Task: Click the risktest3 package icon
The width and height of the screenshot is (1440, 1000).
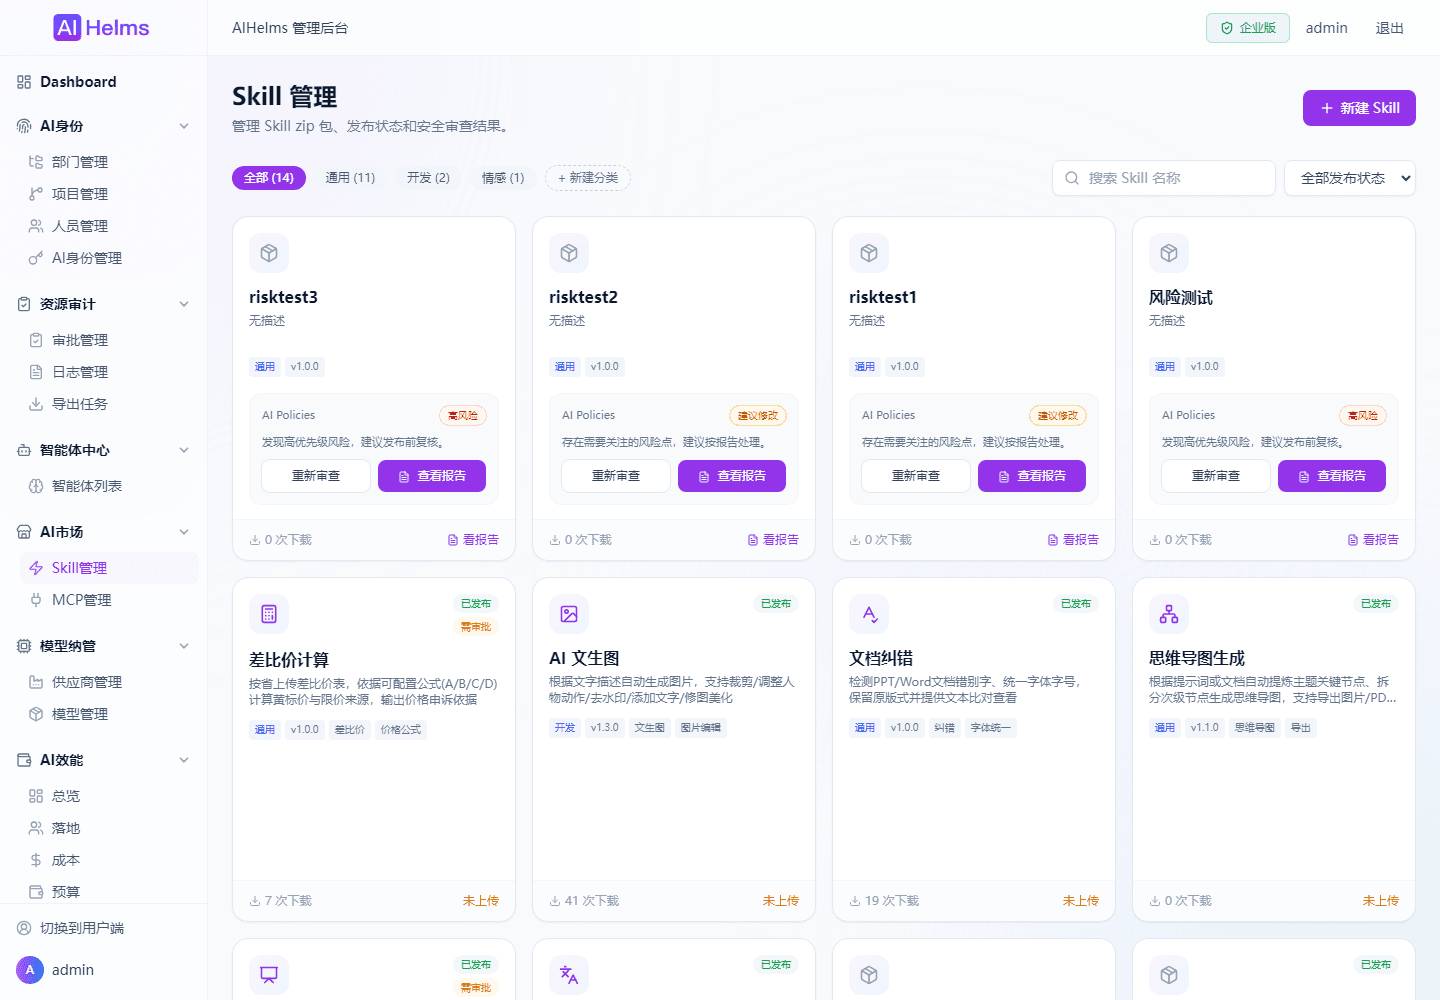Action: 269,253
